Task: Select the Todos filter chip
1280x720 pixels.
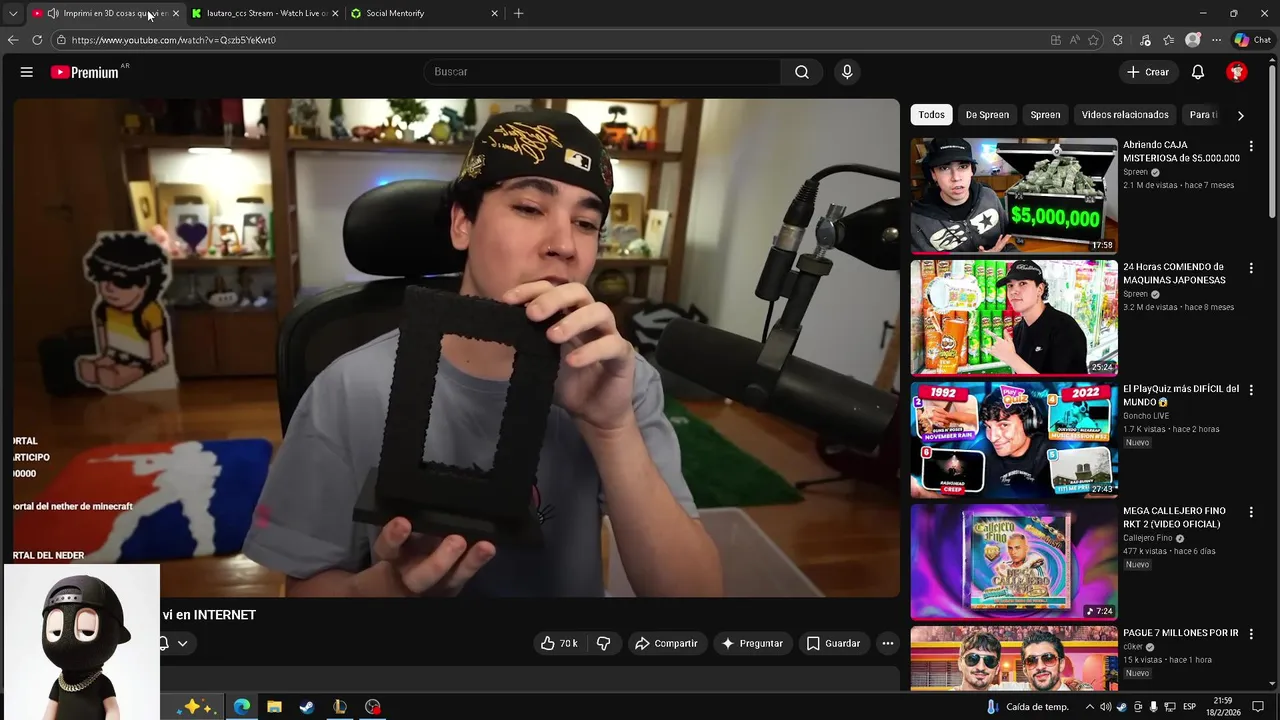Action: click(931, 115)
